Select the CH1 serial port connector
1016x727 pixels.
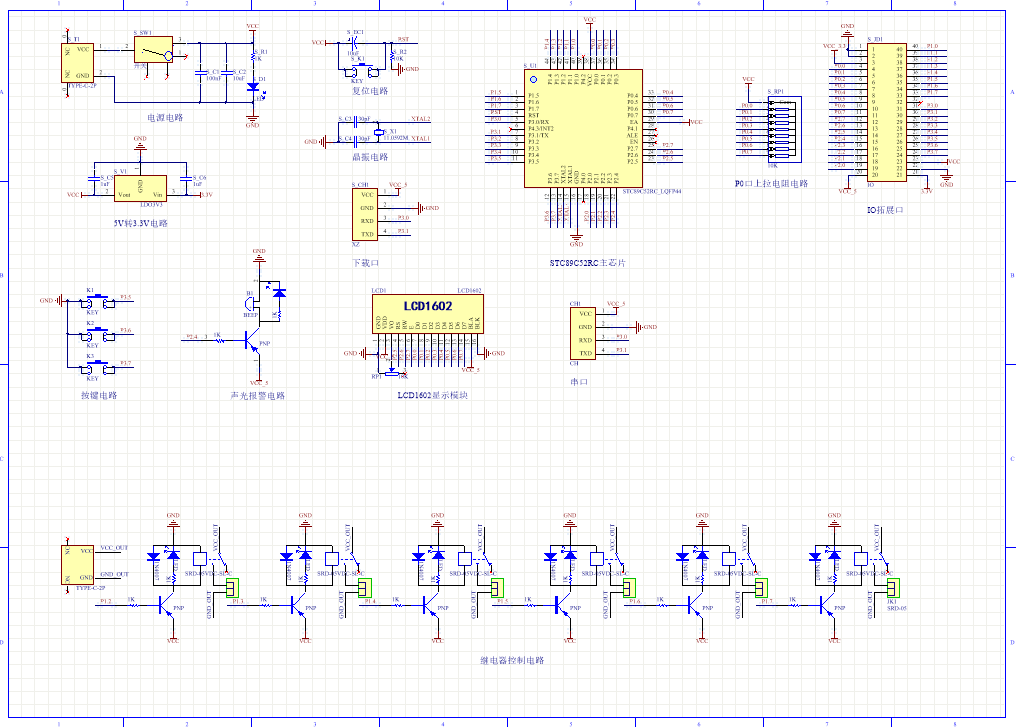click(584, 333)
